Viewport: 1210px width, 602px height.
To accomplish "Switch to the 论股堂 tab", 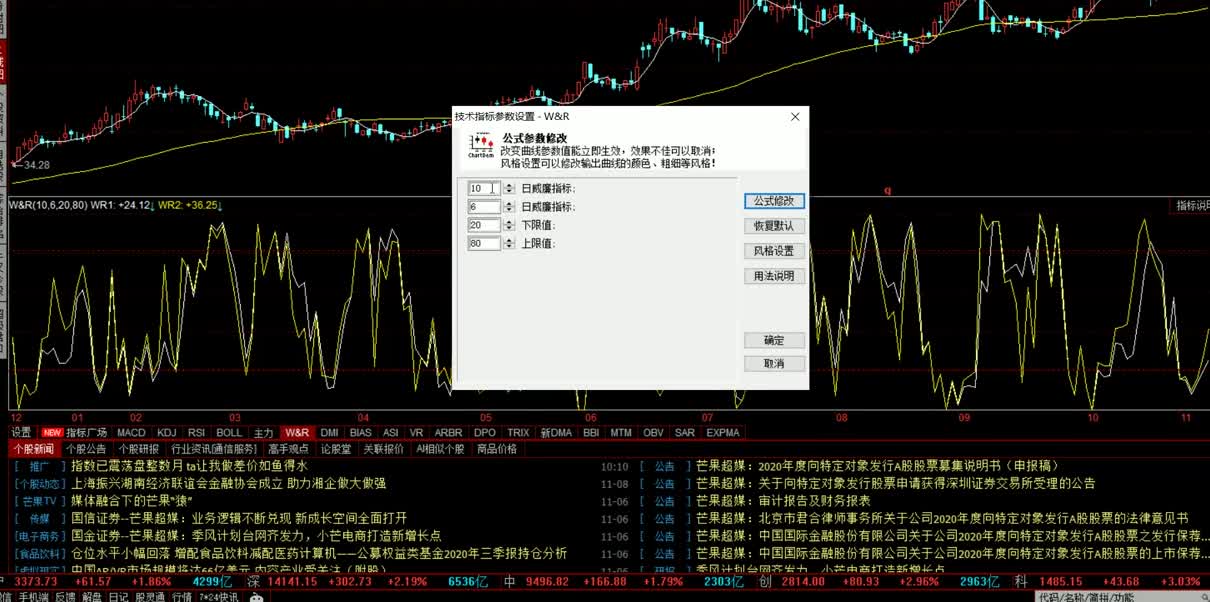I will pyautogui.click(x=336, y=448).
